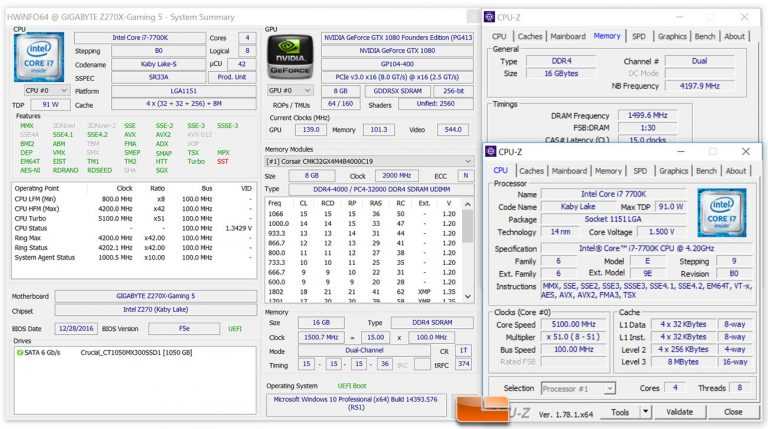The height and width of the screenshot is (429, 768).
Task: Open the GPU #0 selector dropdown
Action: pyautogui.click(x=290, y=91)
